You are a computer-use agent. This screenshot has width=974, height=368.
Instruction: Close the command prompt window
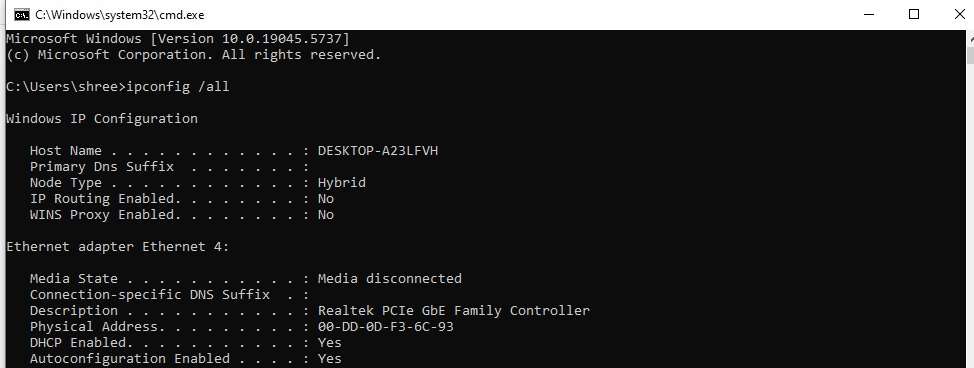[959, 14]
